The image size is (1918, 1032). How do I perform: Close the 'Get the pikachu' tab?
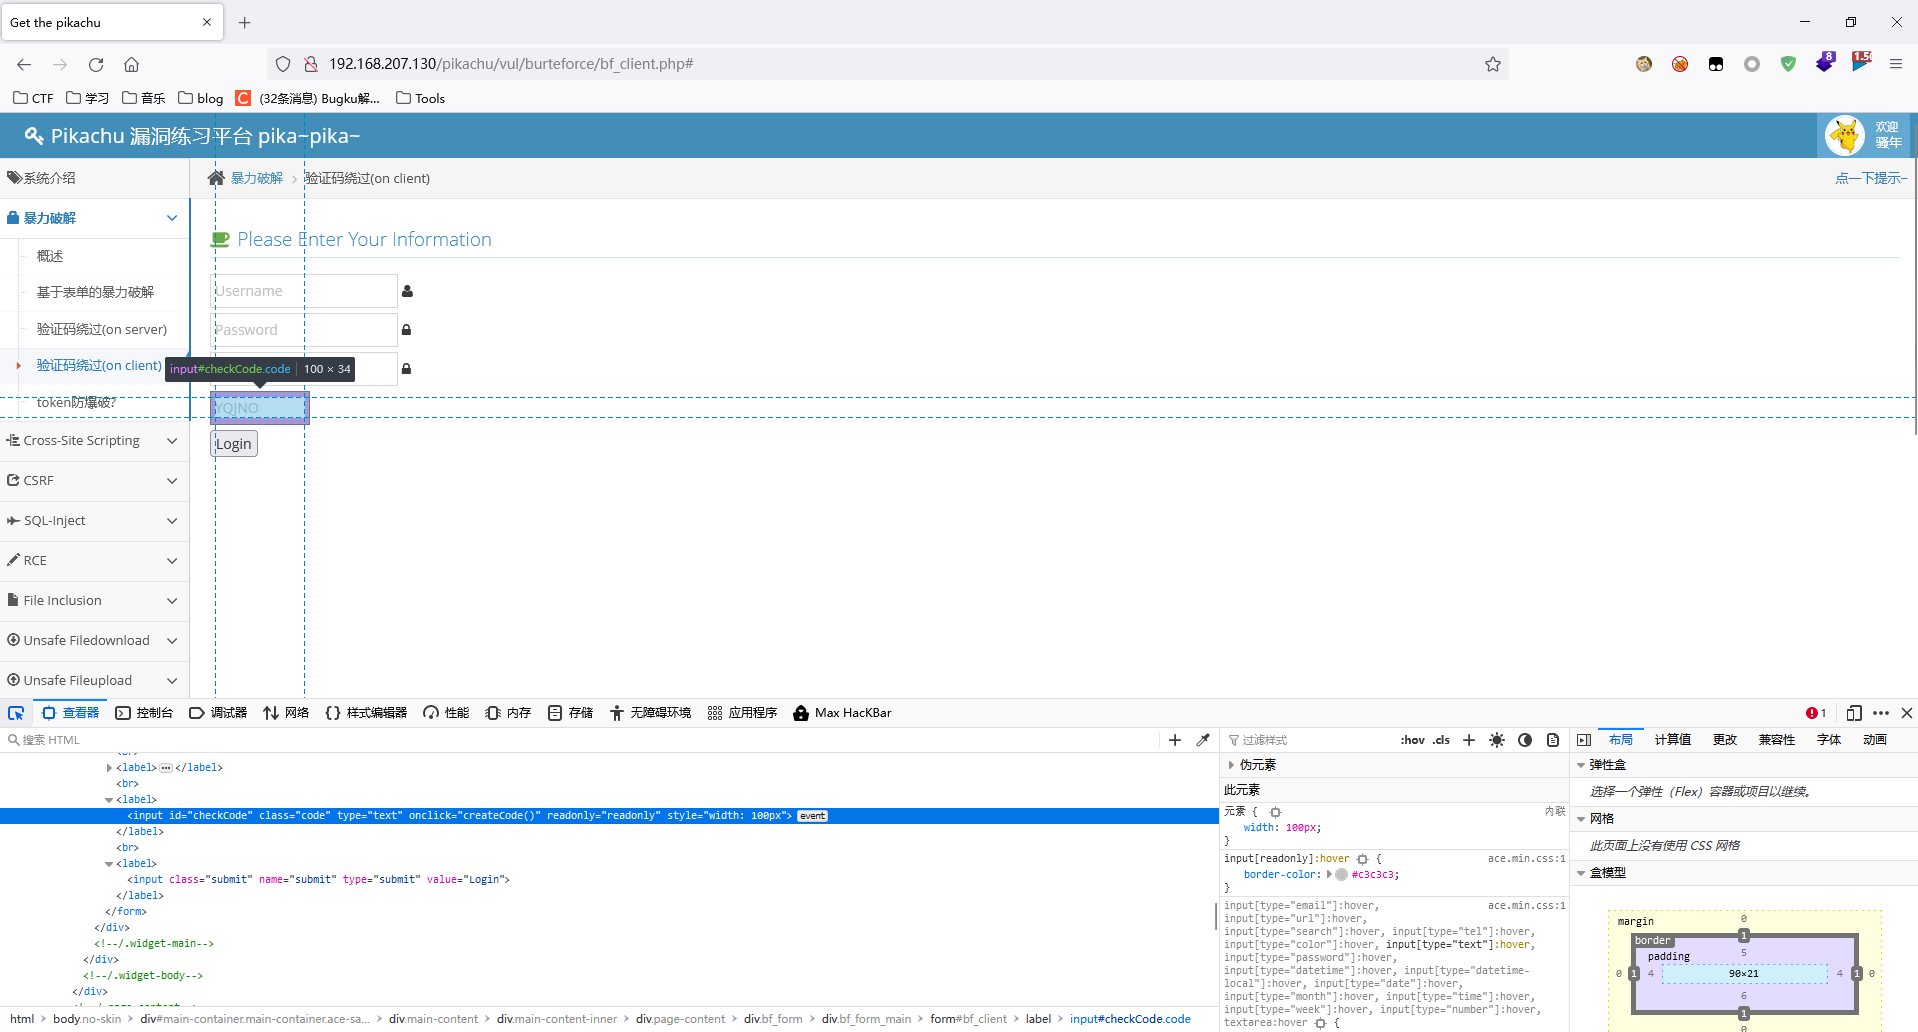click(x=207, y=22)
